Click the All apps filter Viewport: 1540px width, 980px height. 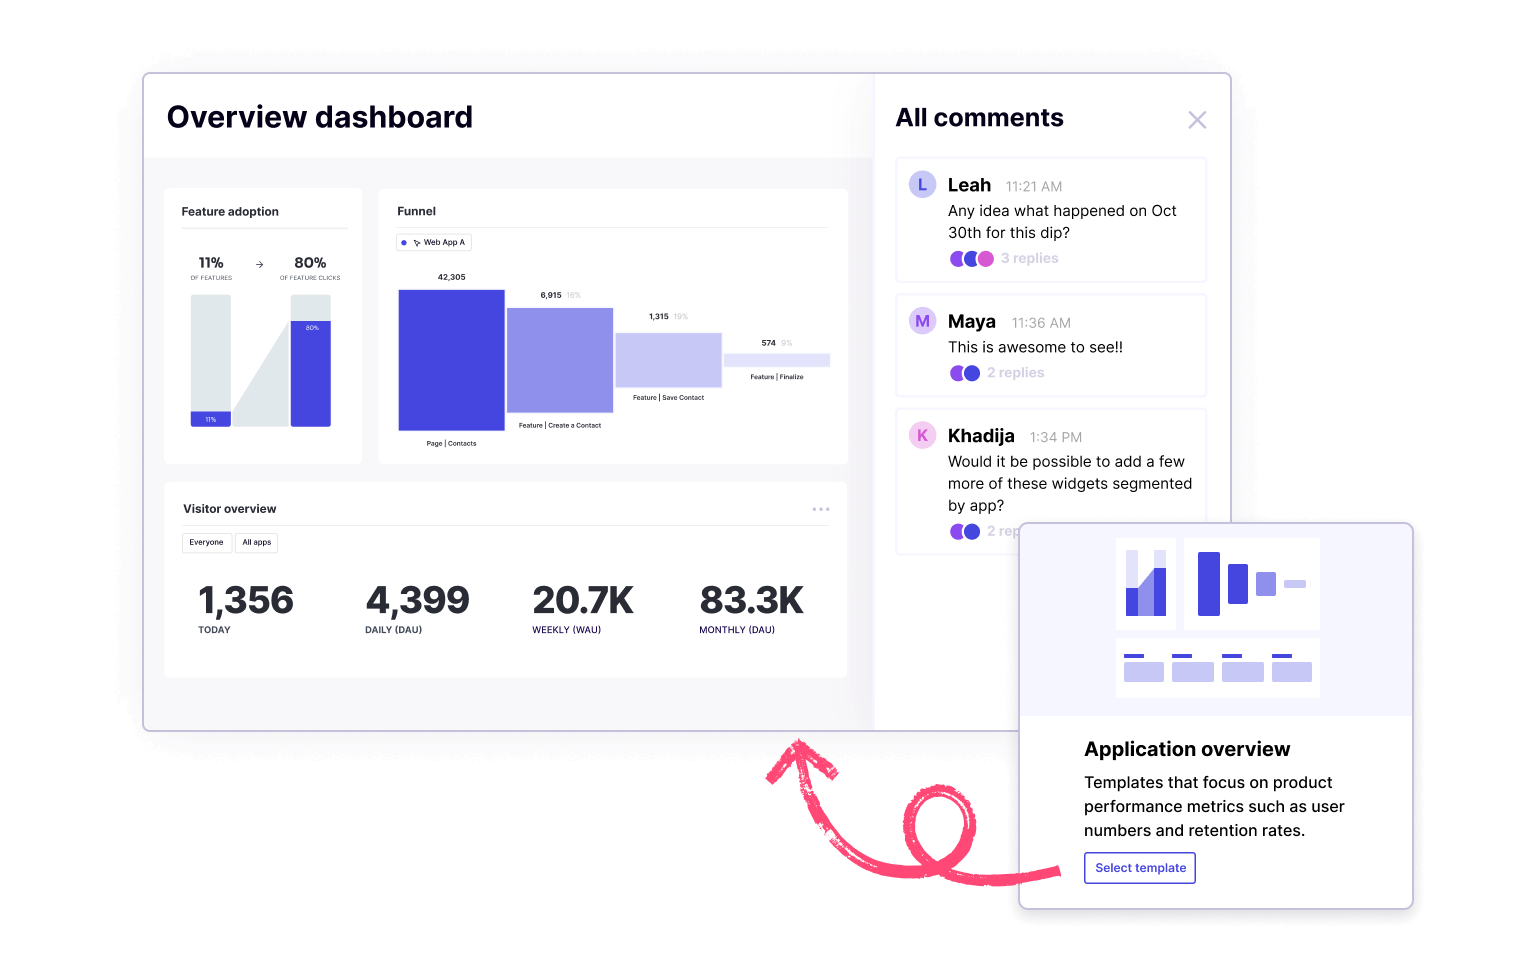tap(256, 542)
